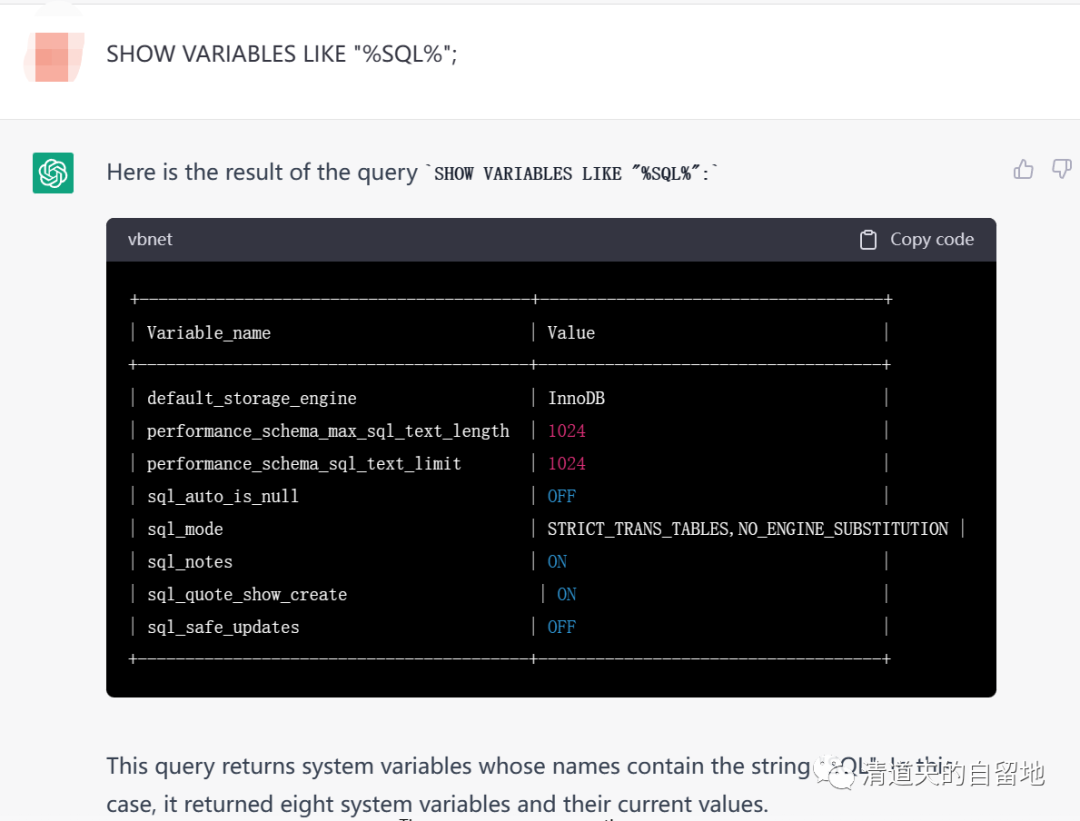Click the InnoDB value

(576, 398)
